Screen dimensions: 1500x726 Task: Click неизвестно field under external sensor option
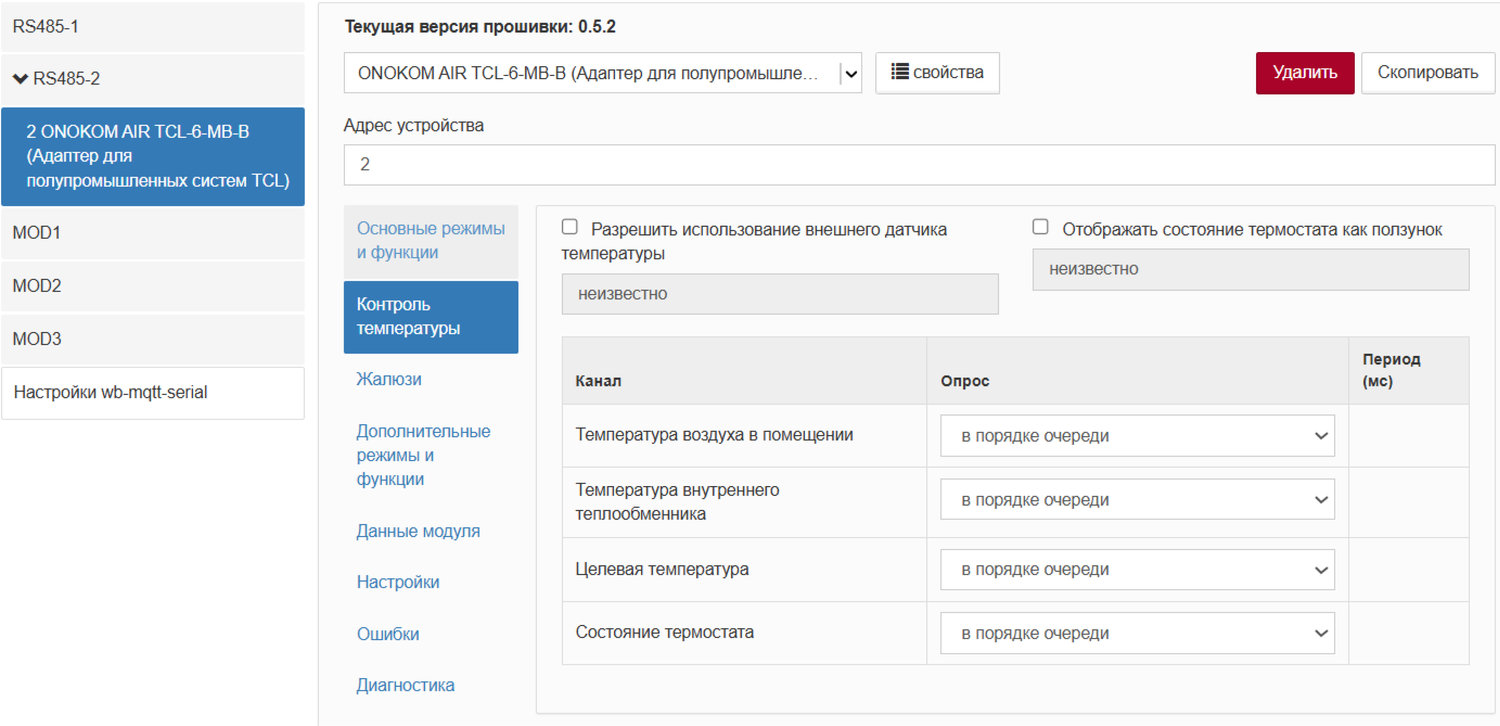coord(780,294)
